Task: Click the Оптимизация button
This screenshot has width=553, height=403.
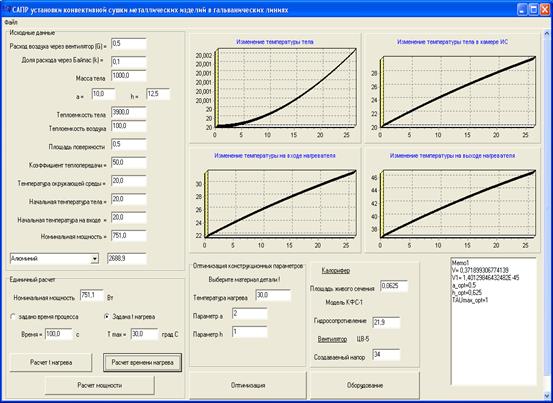Action: [248, 385]
